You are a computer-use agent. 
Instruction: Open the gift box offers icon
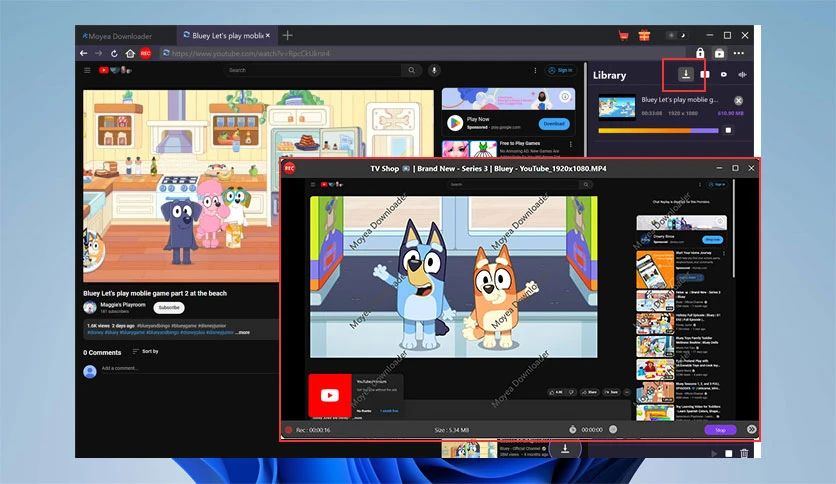pyautogui.click(x=644, y=36)
